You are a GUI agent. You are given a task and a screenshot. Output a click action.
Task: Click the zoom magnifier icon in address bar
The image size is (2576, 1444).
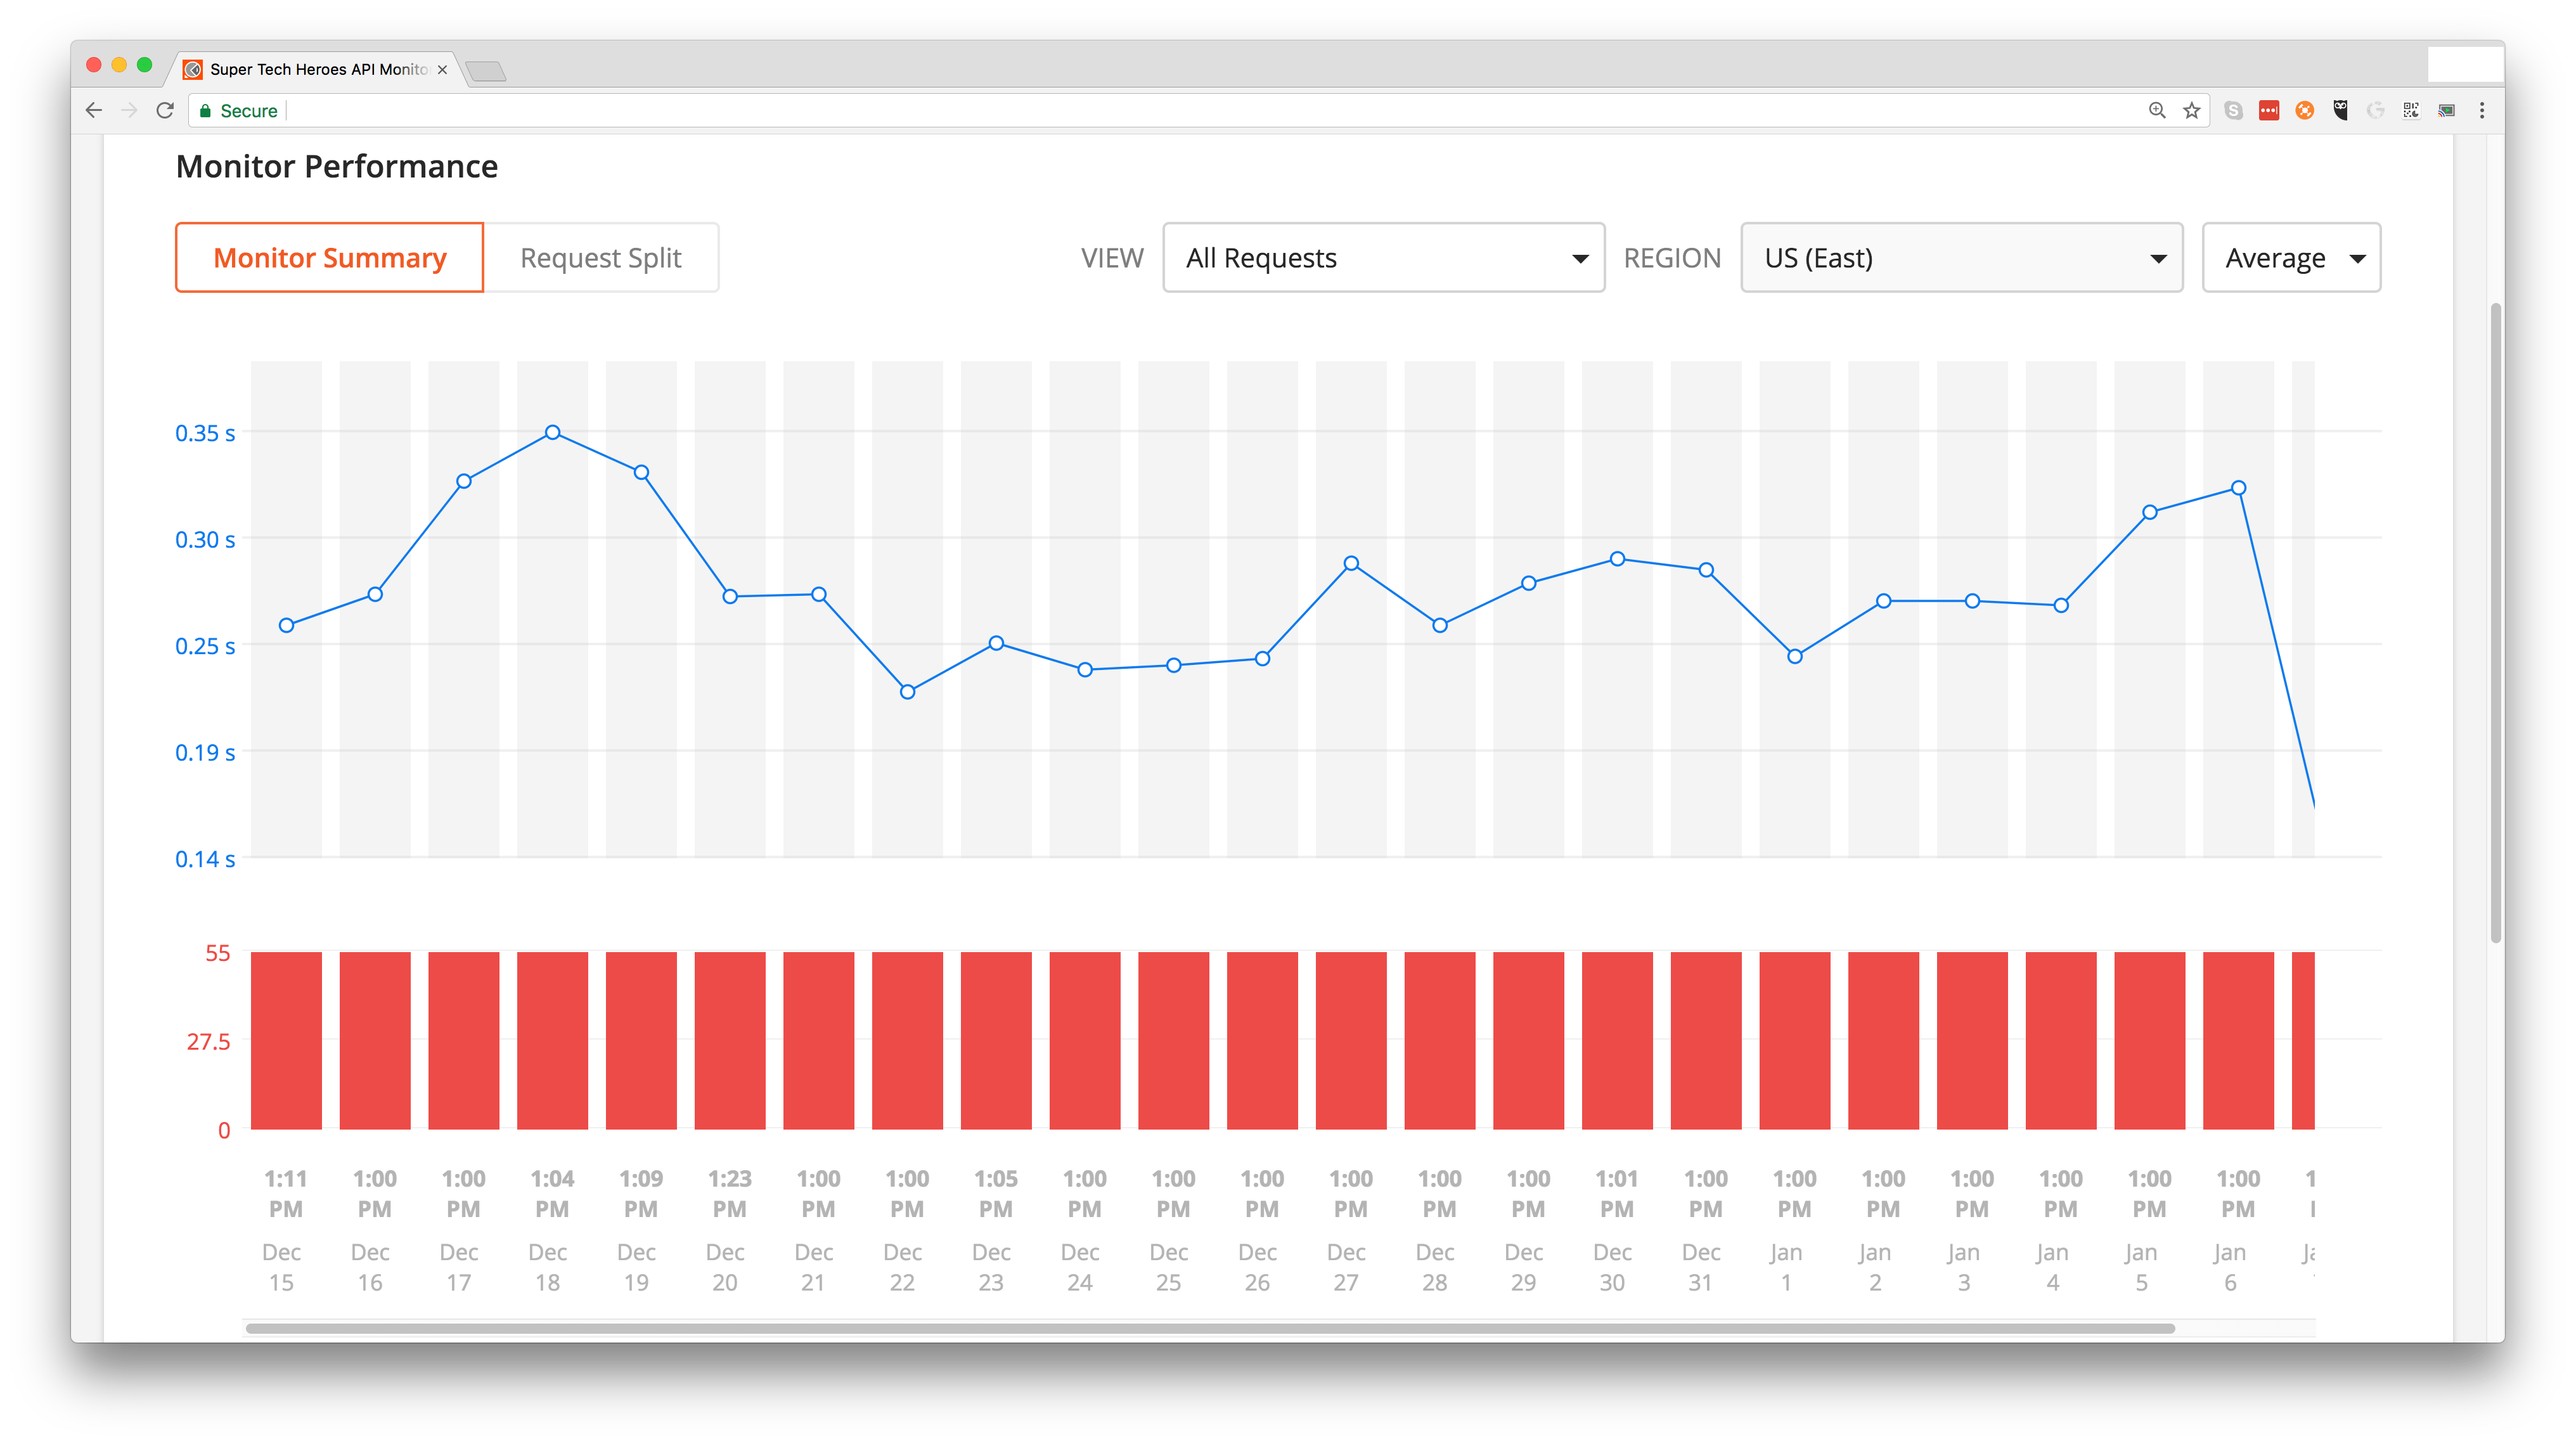(x=2157, y=111)
